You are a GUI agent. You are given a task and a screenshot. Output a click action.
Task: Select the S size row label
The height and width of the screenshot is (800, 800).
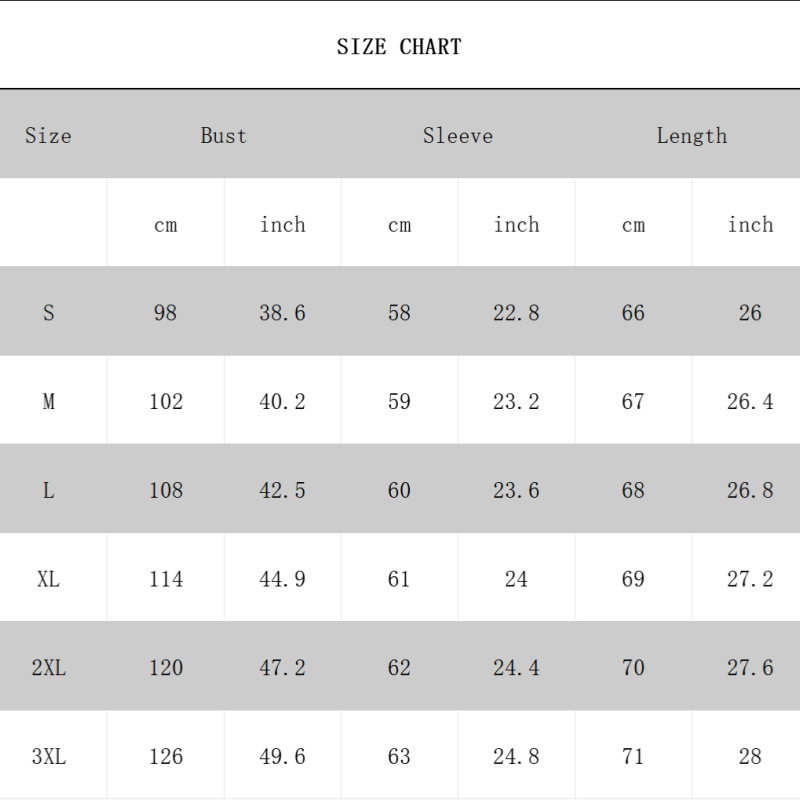48,313
